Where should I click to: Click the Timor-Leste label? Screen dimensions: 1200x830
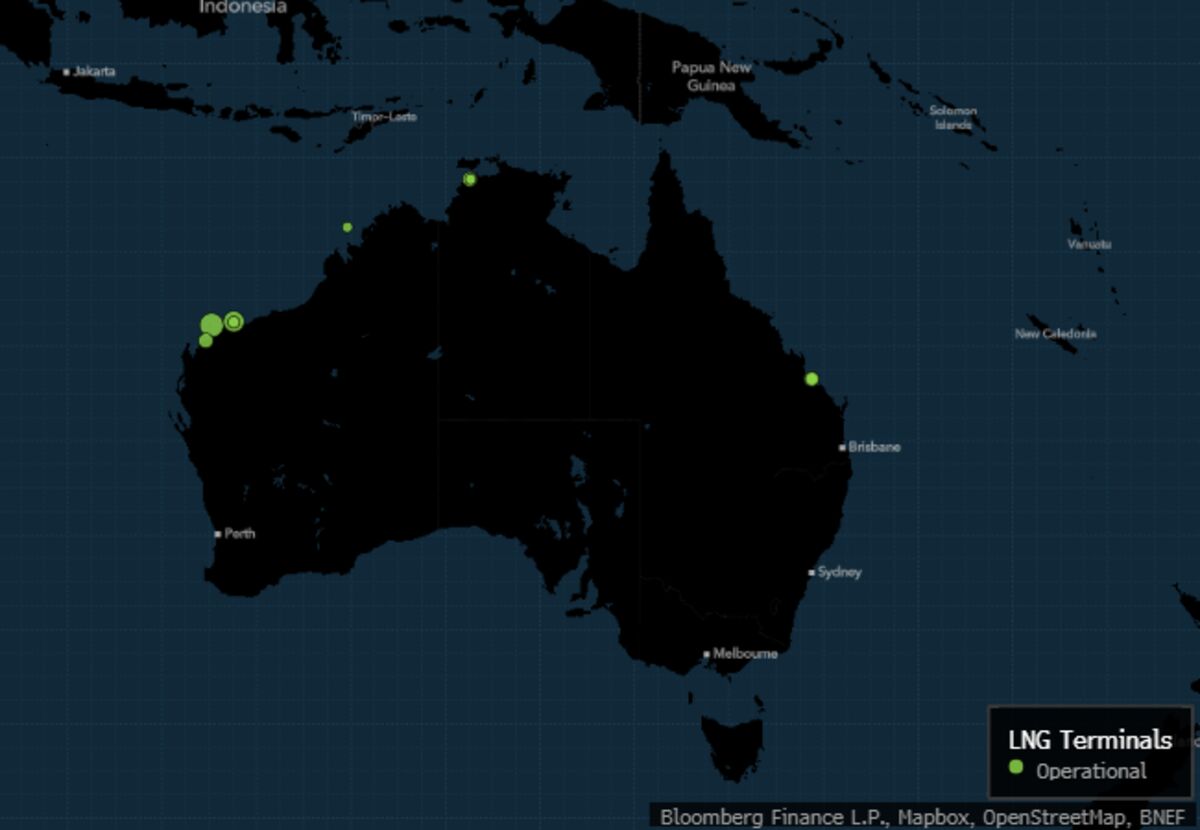tap(384, 117)
